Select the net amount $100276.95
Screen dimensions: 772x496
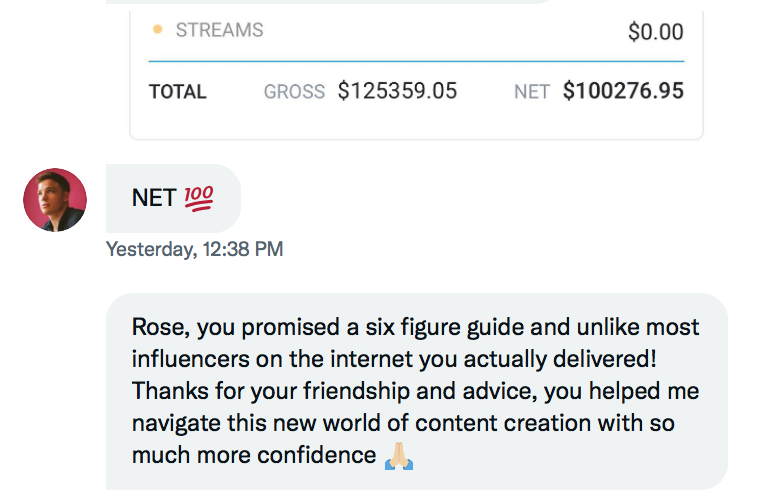[x=623, y=91]
